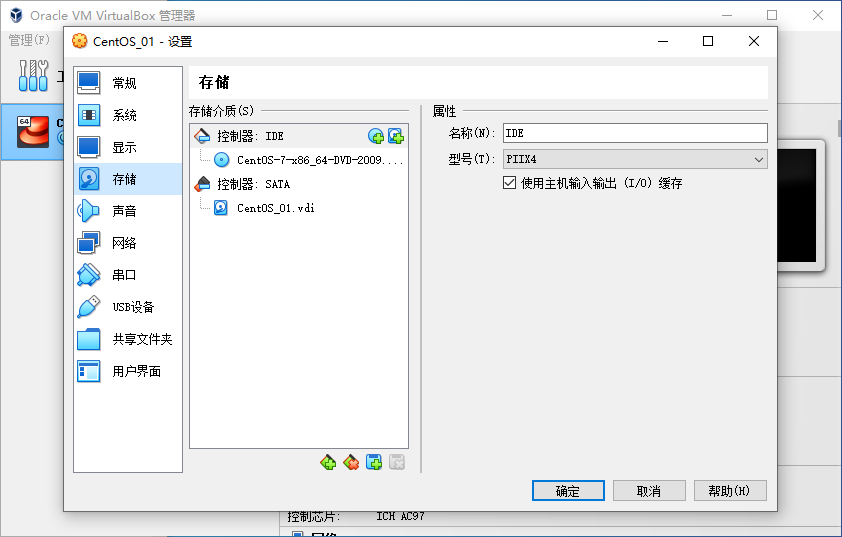Open 管理(F) menu in VirtualBox manager
842x537 pixels.
29,40
